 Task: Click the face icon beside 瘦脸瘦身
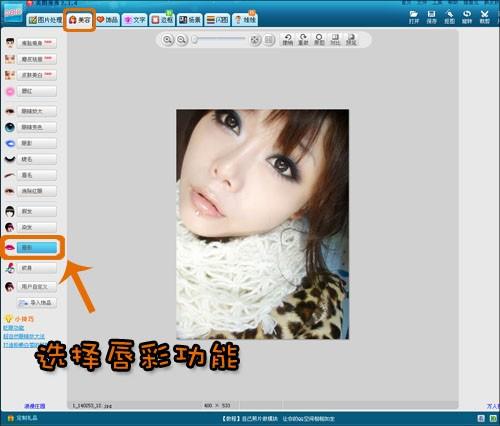click(x=10, y=43)
